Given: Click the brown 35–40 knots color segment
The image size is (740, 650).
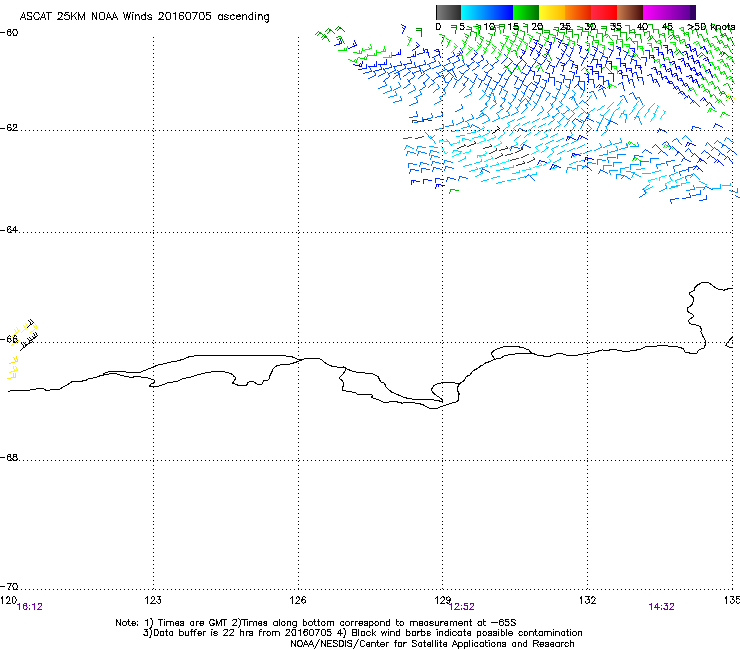Looking at the screenshot, I should (630, 12).
